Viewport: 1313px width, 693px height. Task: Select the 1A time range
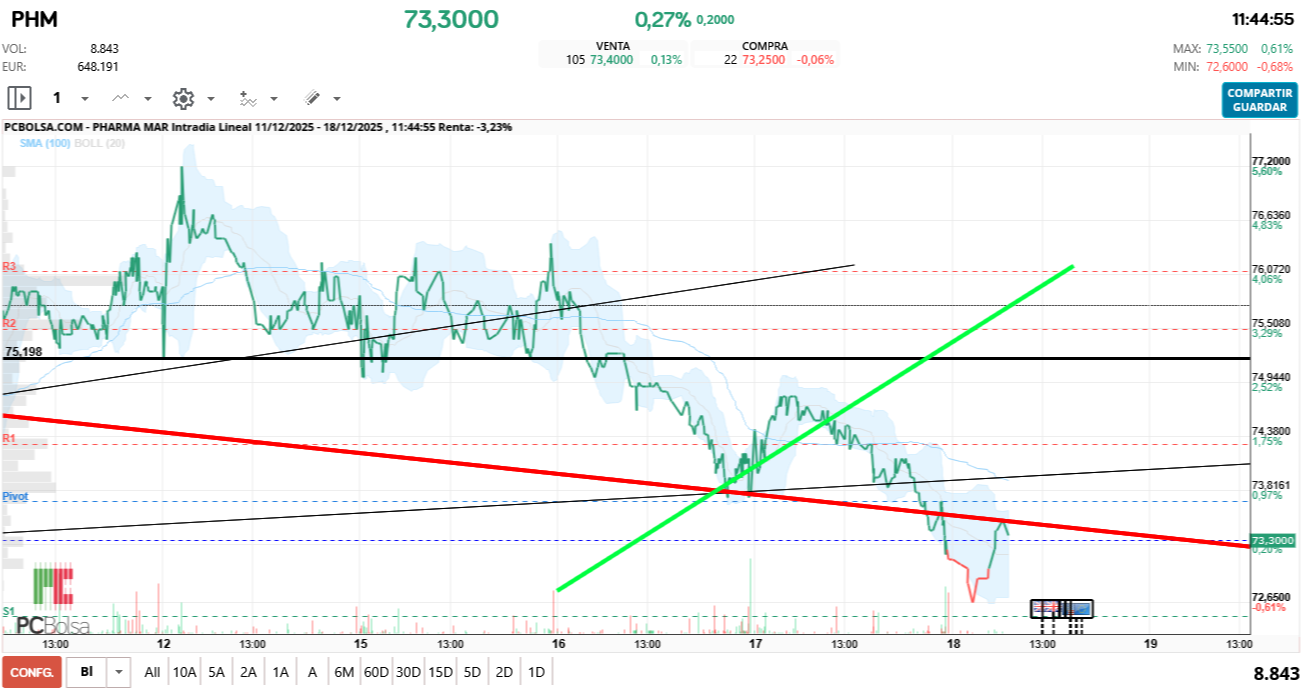point(281,672)
